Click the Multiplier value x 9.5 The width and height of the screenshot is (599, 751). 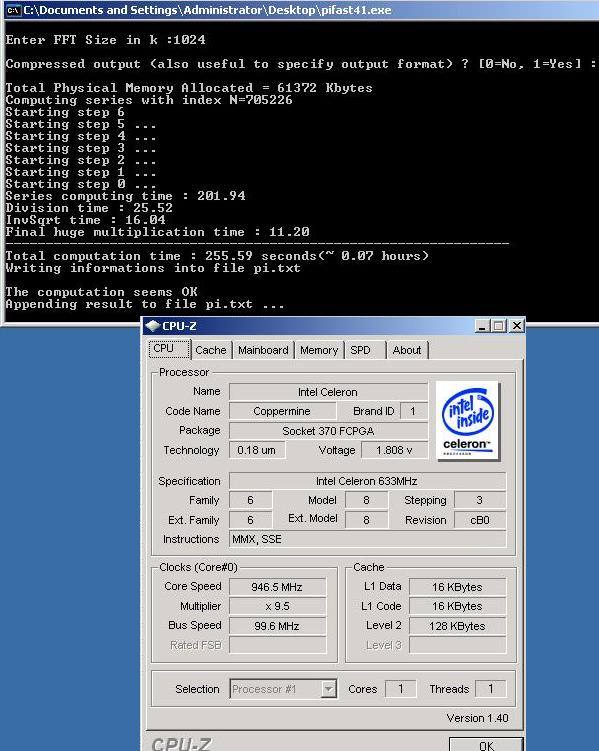pyautogui.click(x=277, y=606)
